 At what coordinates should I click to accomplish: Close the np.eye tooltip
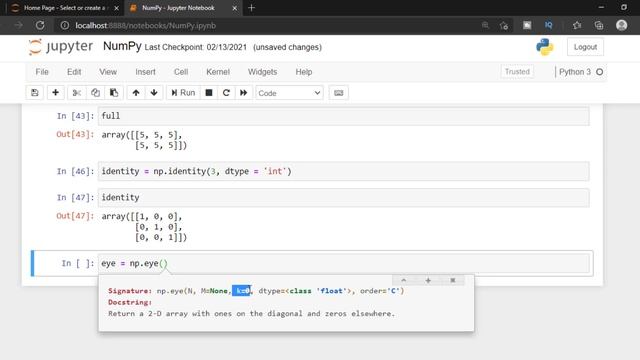pyautogui.click(x=453, y=280)
